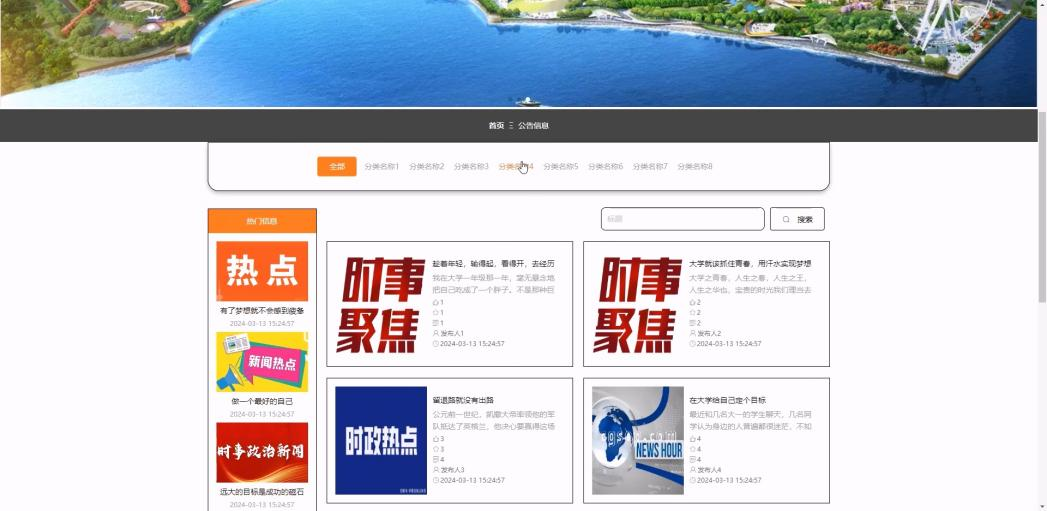Switch to the 分类名称2 category
The image size is (1047, 511).
click(x=427, y=166)
